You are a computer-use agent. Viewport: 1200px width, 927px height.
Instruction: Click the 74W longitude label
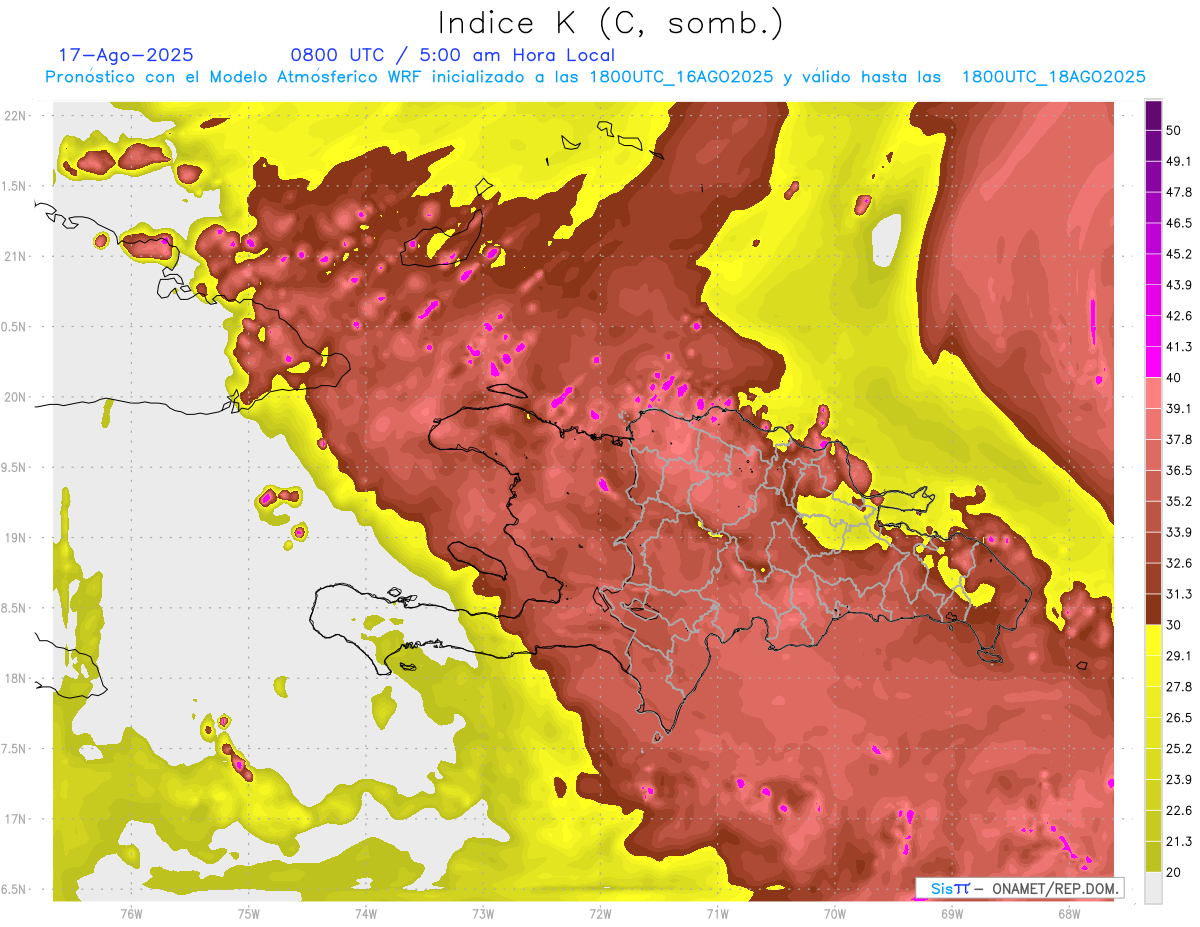[x=365, y=913]
